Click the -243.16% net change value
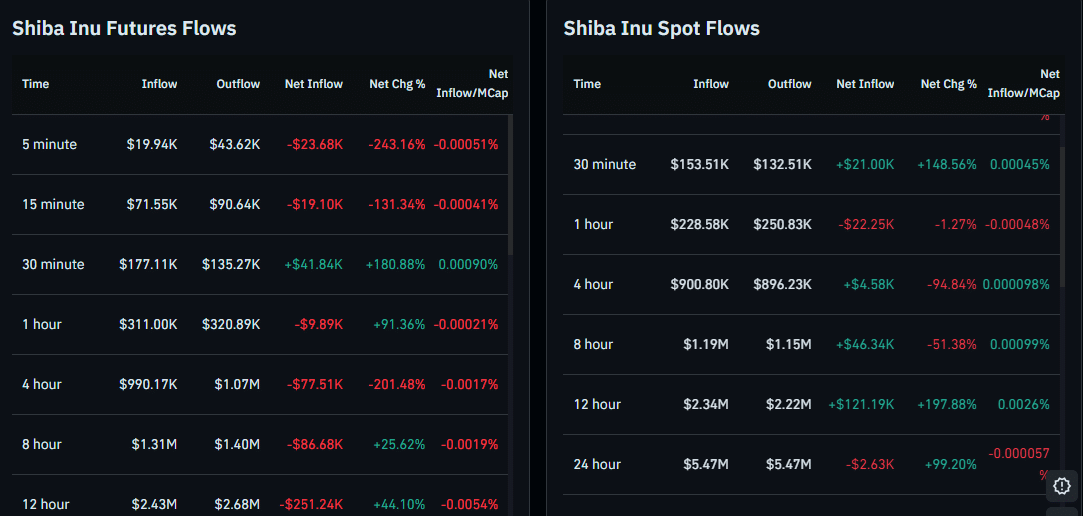This screenshot has height=516, width=1083. (396, 144)
